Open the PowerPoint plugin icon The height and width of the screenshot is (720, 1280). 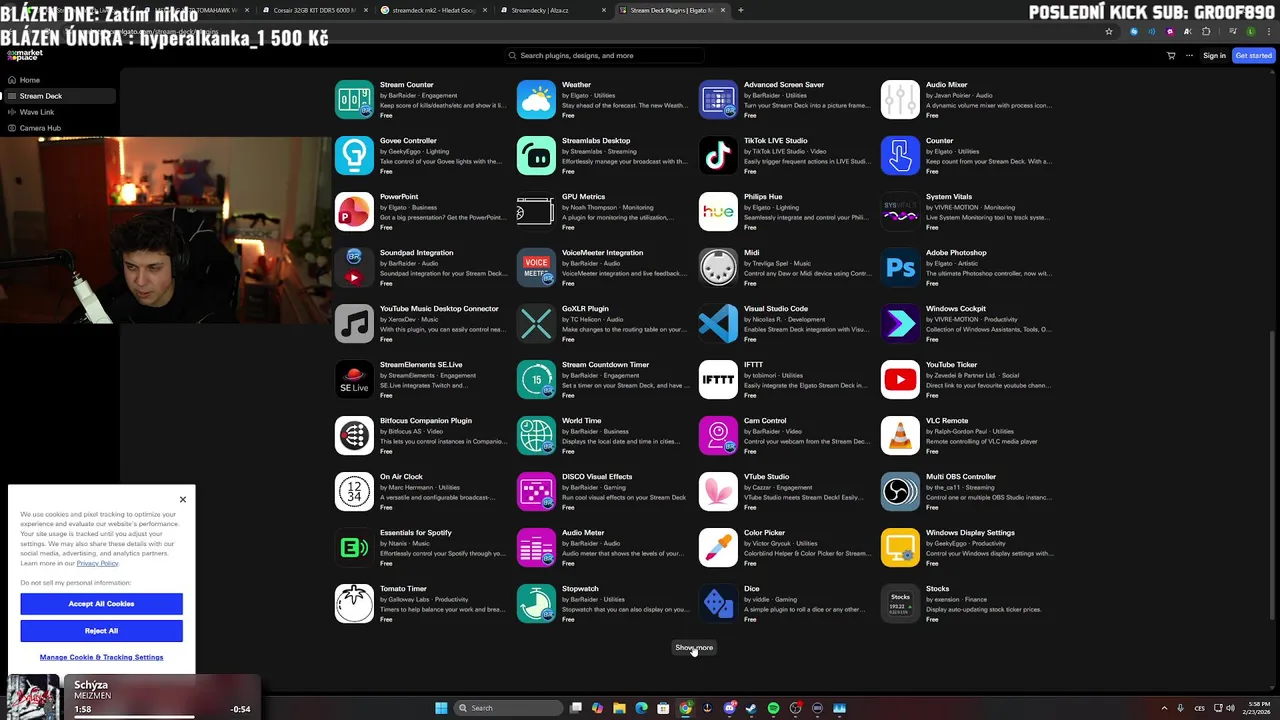click(x=354, y=211)
